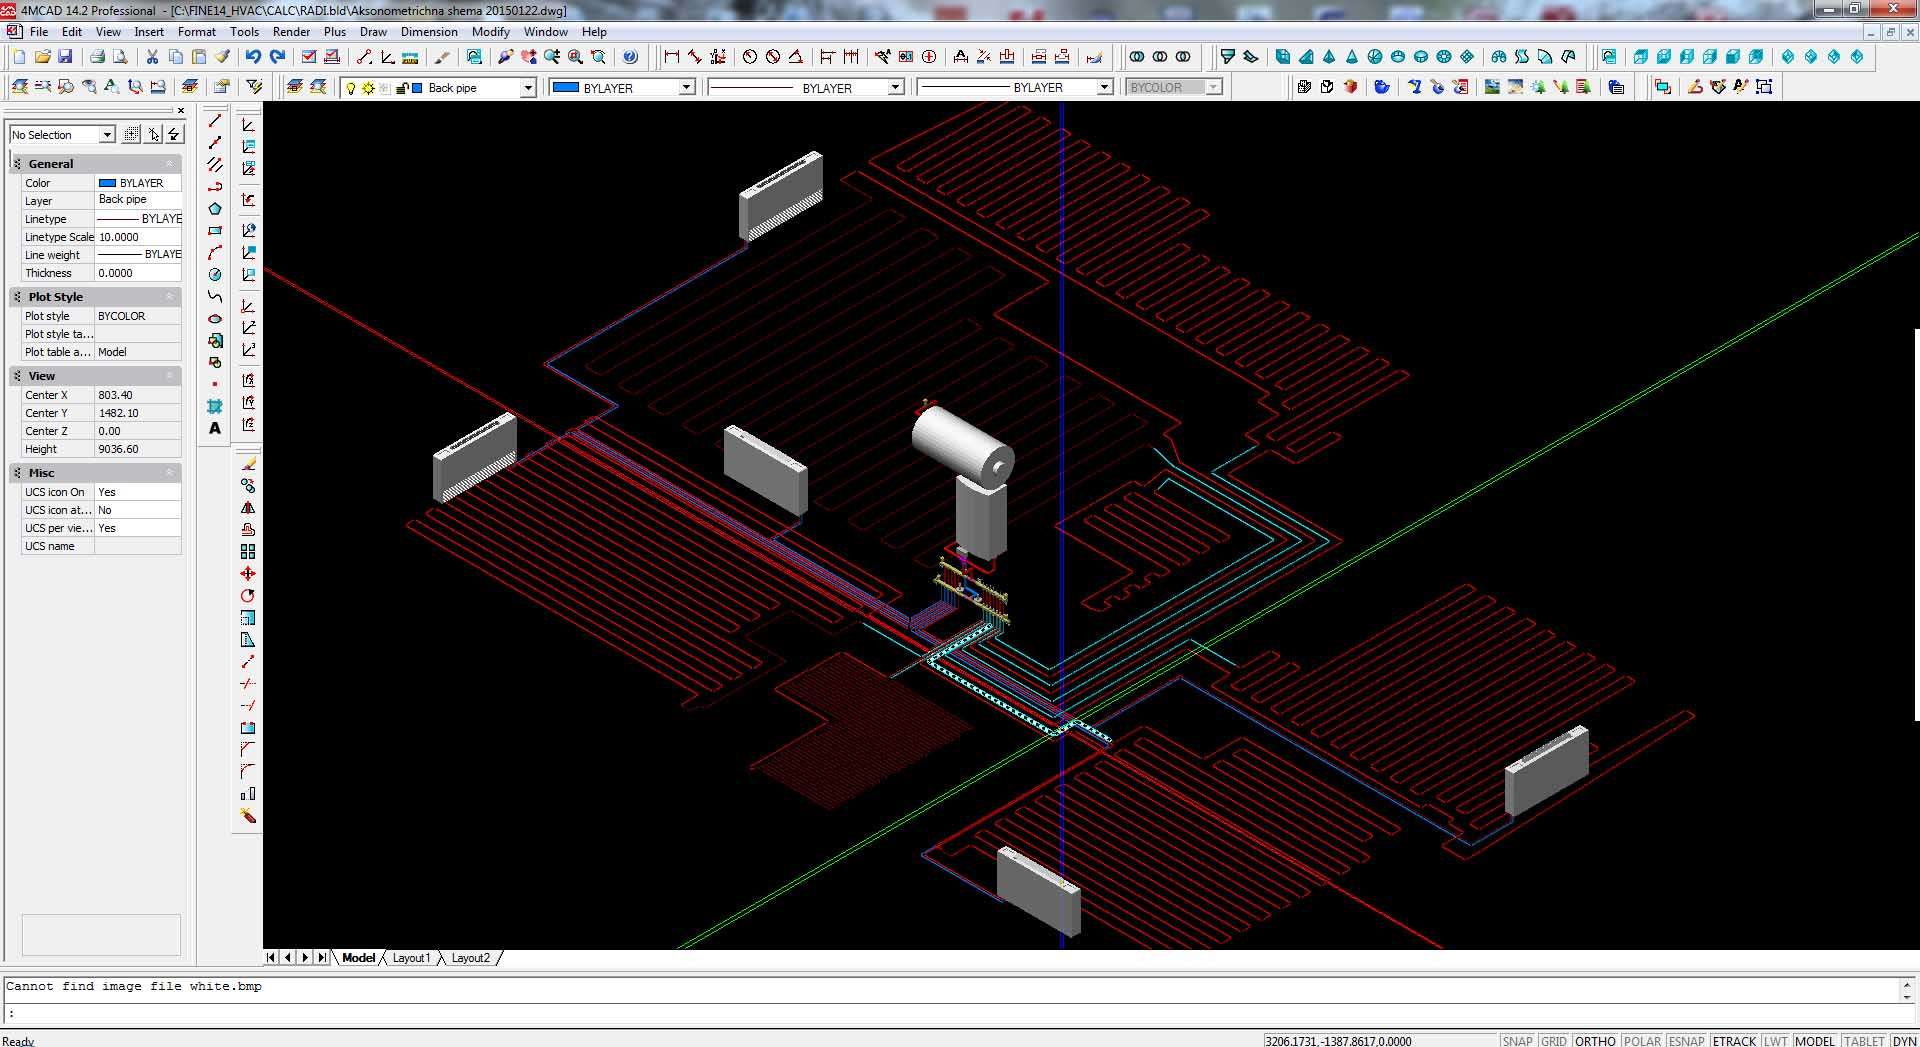Select the Mirror modify tool
The image size is (1920, 1047).
pyautogui.click(x=248, y=508)
